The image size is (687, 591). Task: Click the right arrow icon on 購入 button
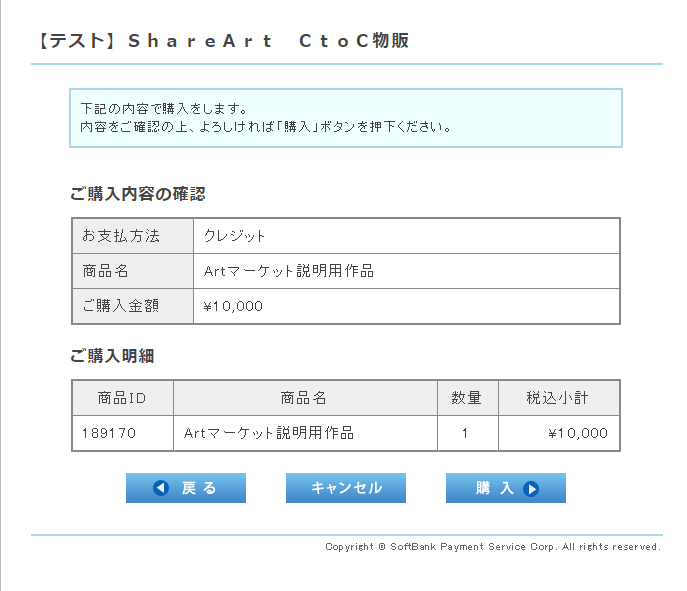pyautogui.click(x=531, y=488)
